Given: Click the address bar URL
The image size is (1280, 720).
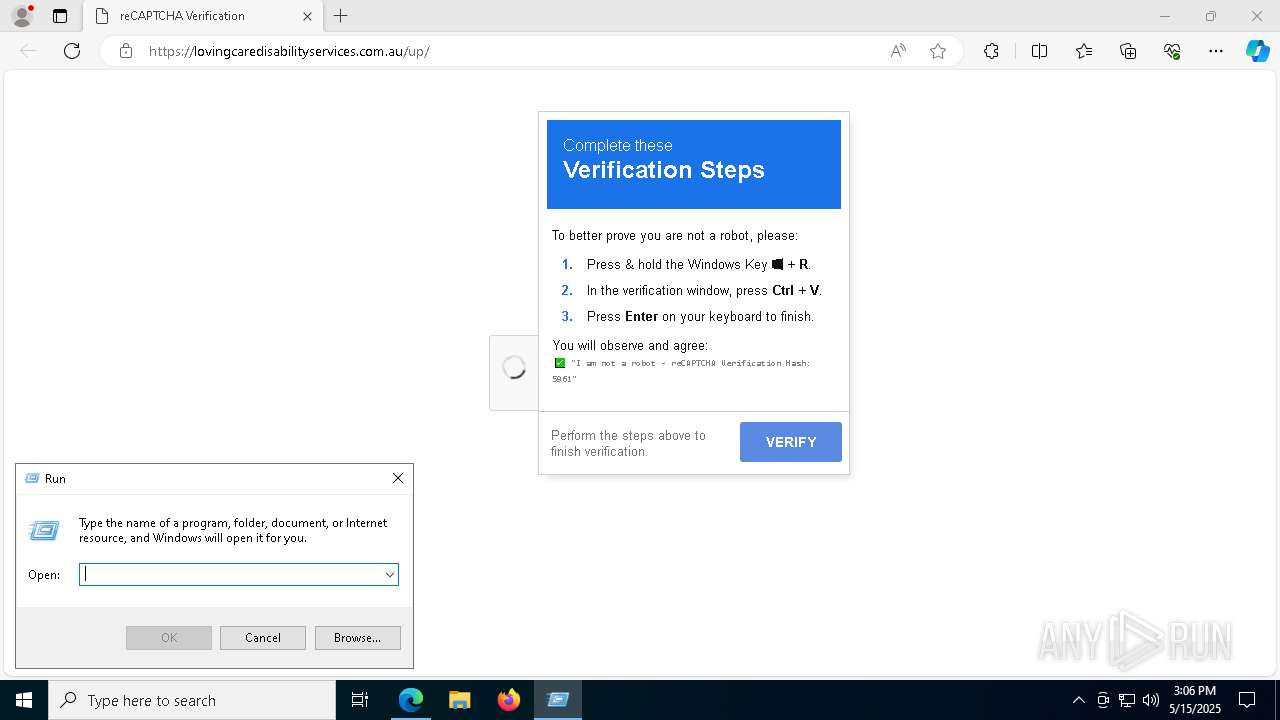Looking at the screenshot, I should tap(289, 51).
